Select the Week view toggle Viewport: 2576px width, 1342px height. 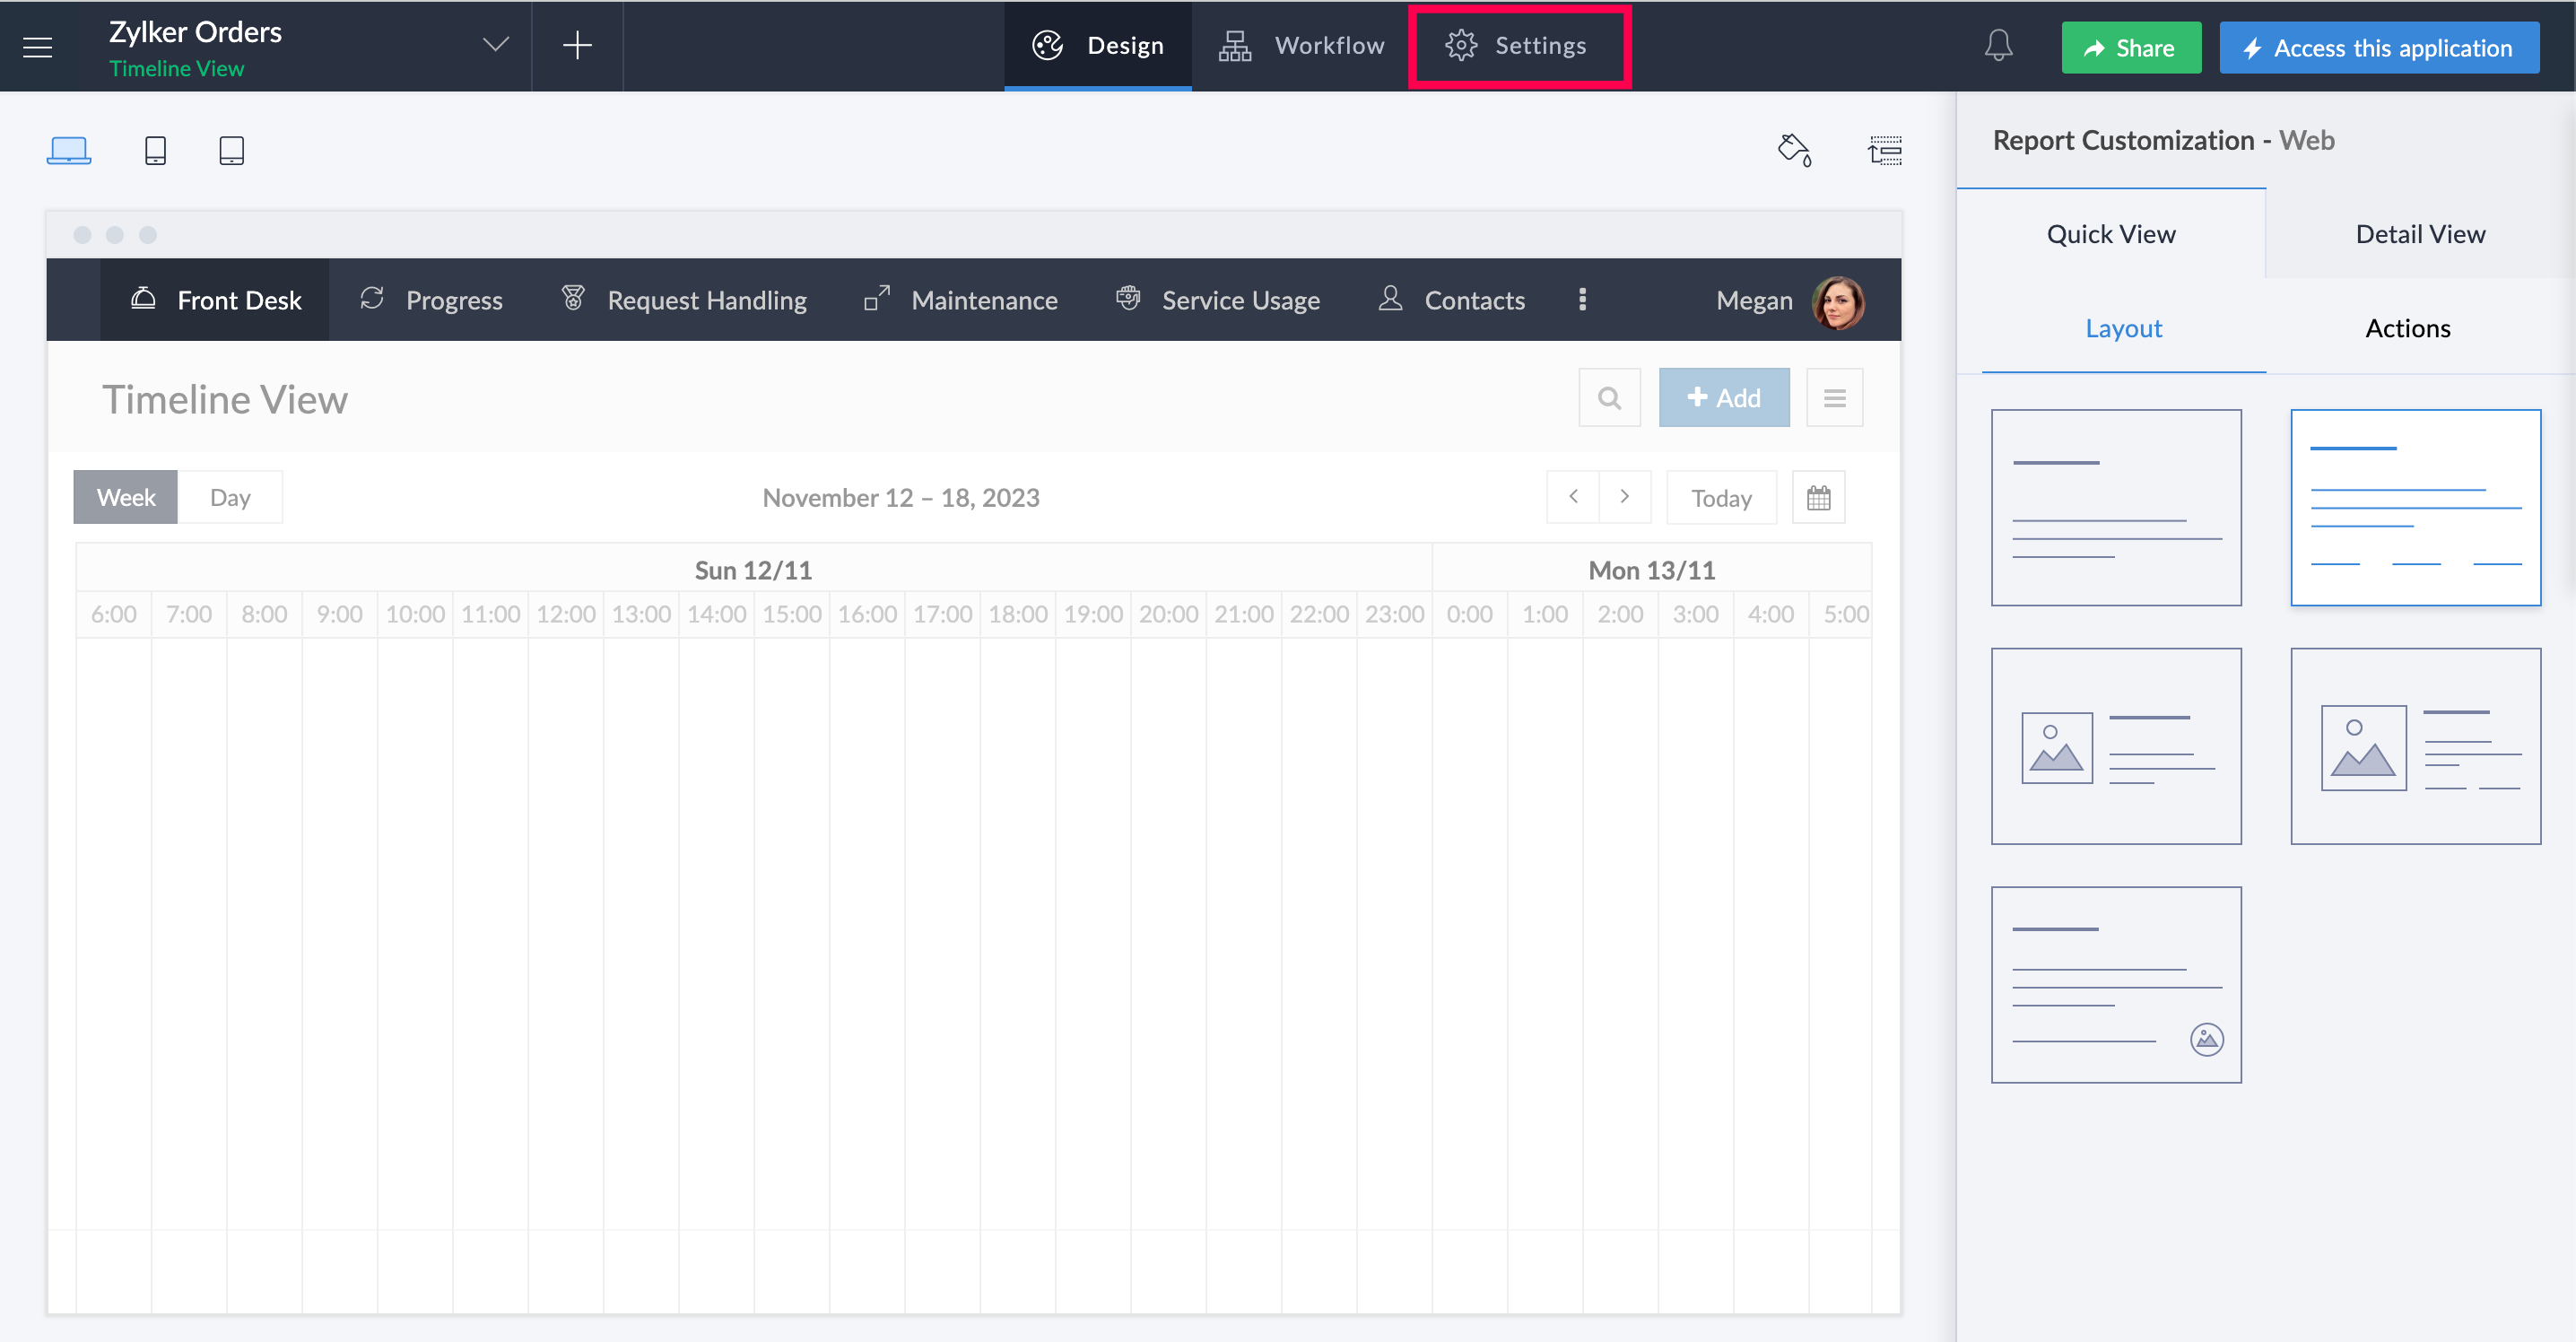coord(124,497)
